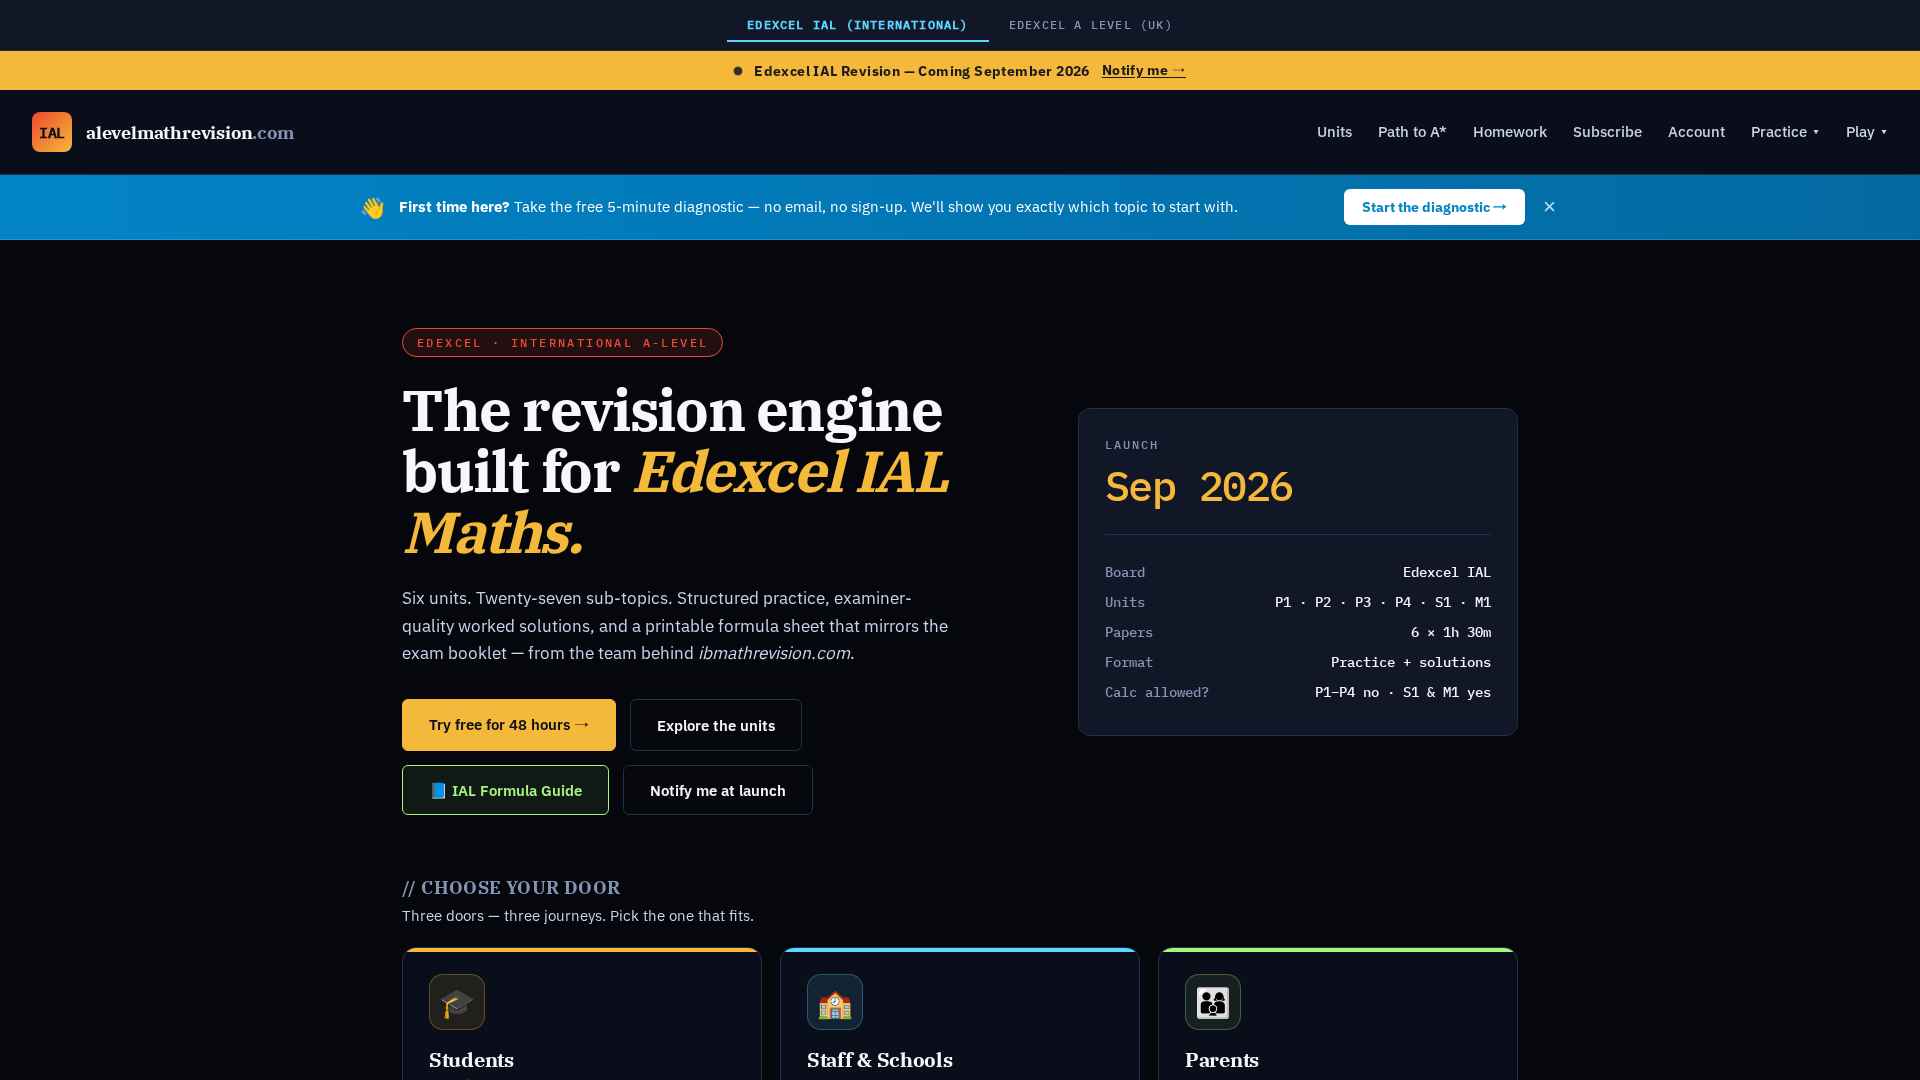Click the Students graduation cap icon
The width and height of the screenshot is (1920, 1080).
click(457, 1002)
